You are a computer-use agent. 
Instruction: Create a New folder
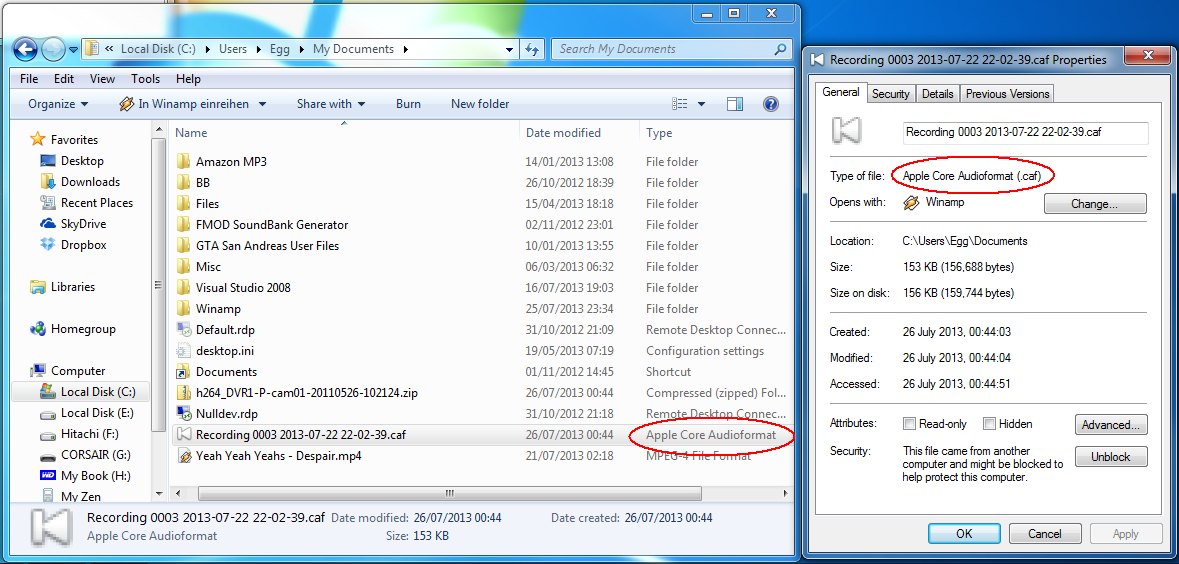click(x=480, y=104)
